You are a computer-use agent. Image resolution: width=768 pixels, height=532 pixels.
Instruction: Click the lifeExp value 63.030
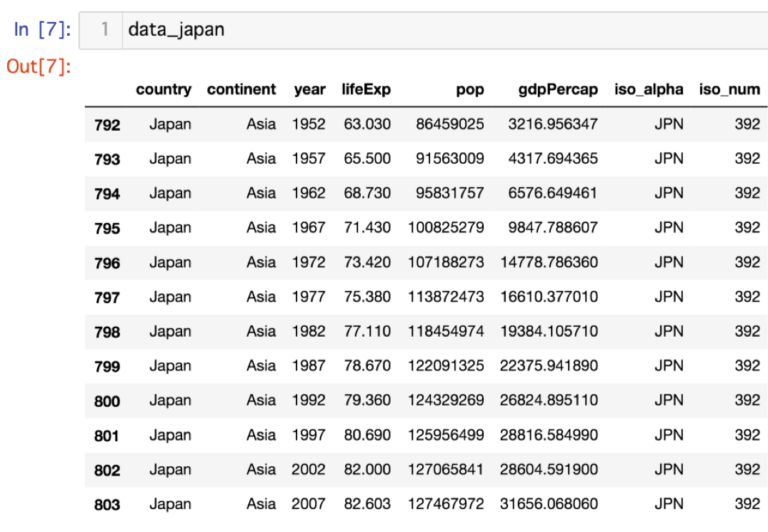[x=367, y=125]
